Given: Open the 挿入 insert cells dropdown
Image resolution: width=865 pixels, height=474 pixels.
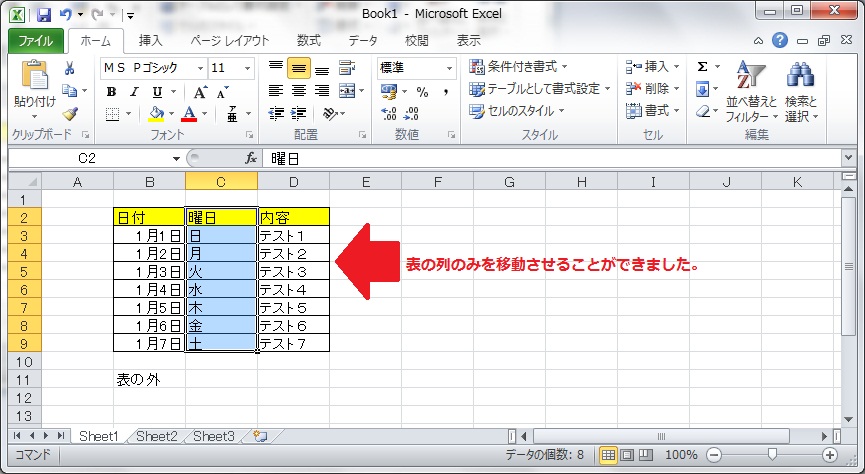Looking at the screenshot, I should point(653,67).
